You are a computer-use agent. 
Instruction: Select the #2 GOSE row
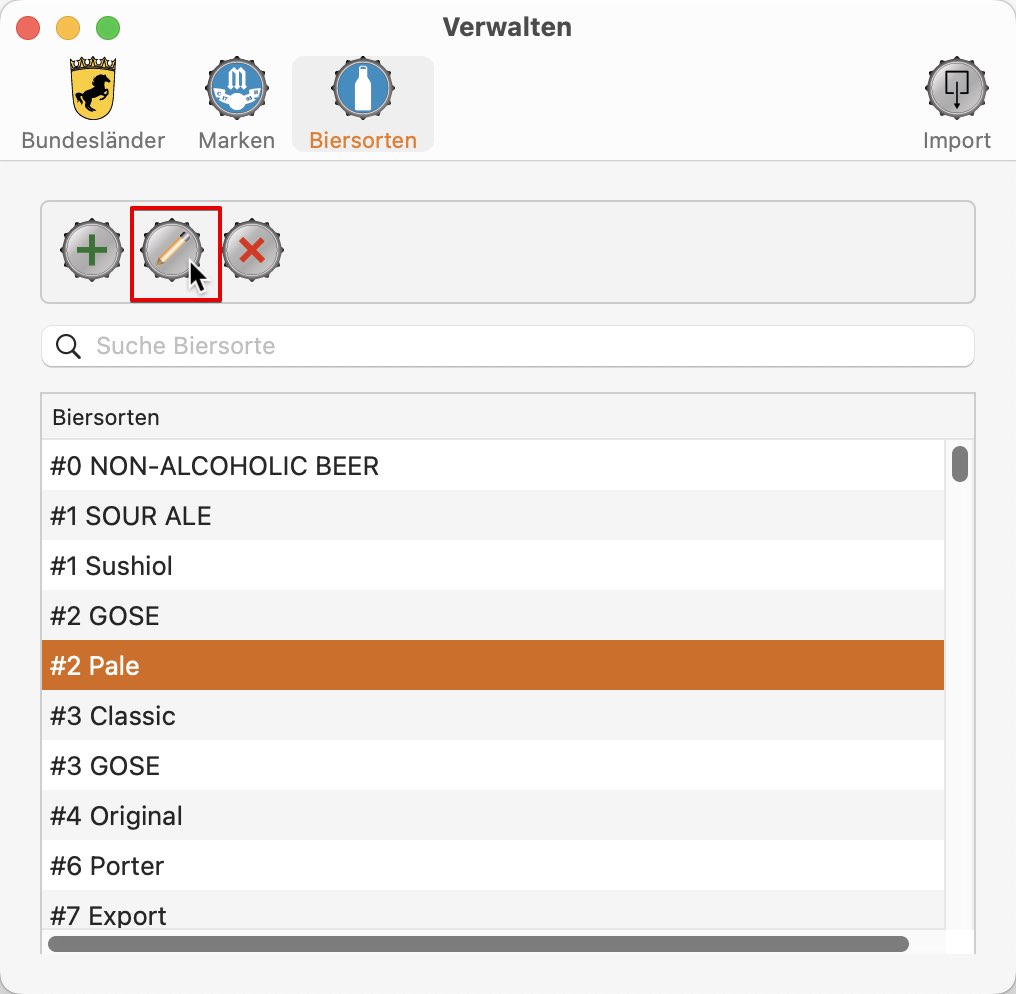coord(492,616)
